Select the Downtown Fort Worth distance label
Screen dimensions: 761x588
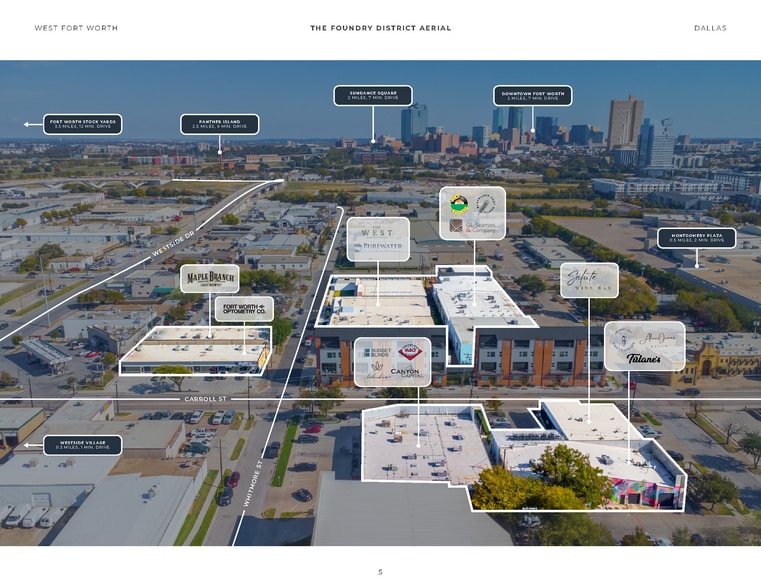(532, 96)
